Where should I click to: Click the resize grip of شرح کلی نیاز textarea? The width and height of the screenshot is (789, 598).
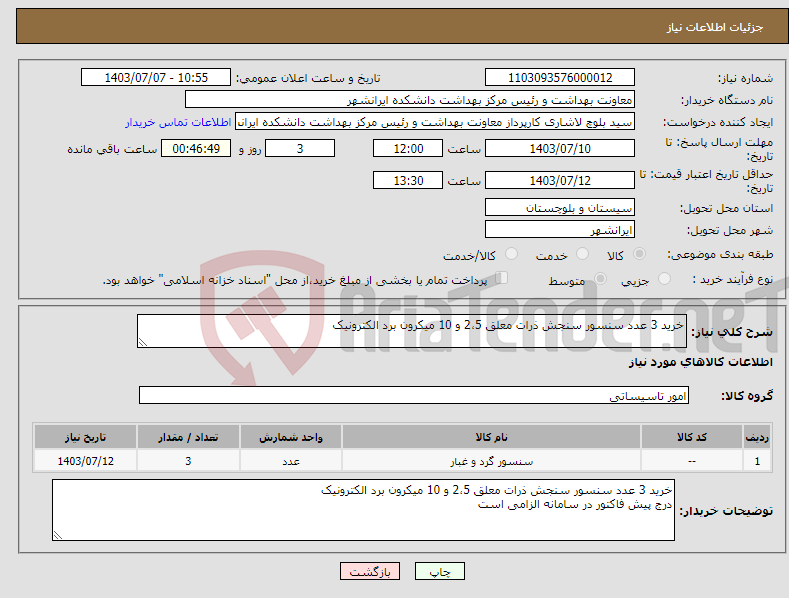142,342
